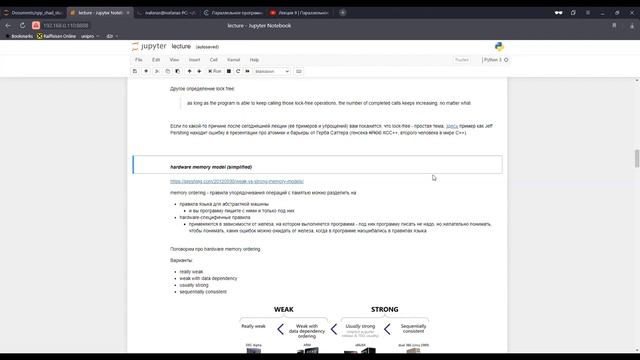This screenshot has width=640, height=360.
Task: Insert a new cell below with plus icon
Action: pyautogui.click(x=146, y=71)
